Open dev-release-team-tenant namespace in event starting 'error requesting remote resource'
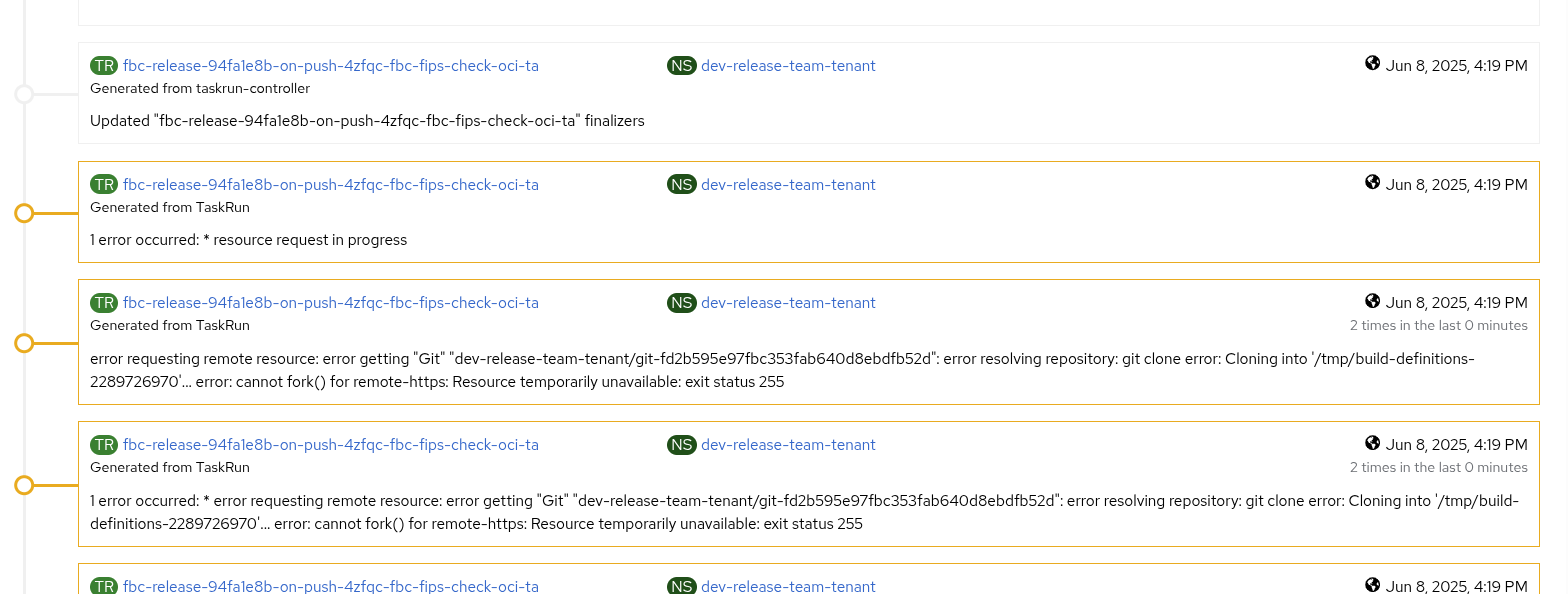The image size is (1568, 594). pyautogui.click(x=788, y=303)
